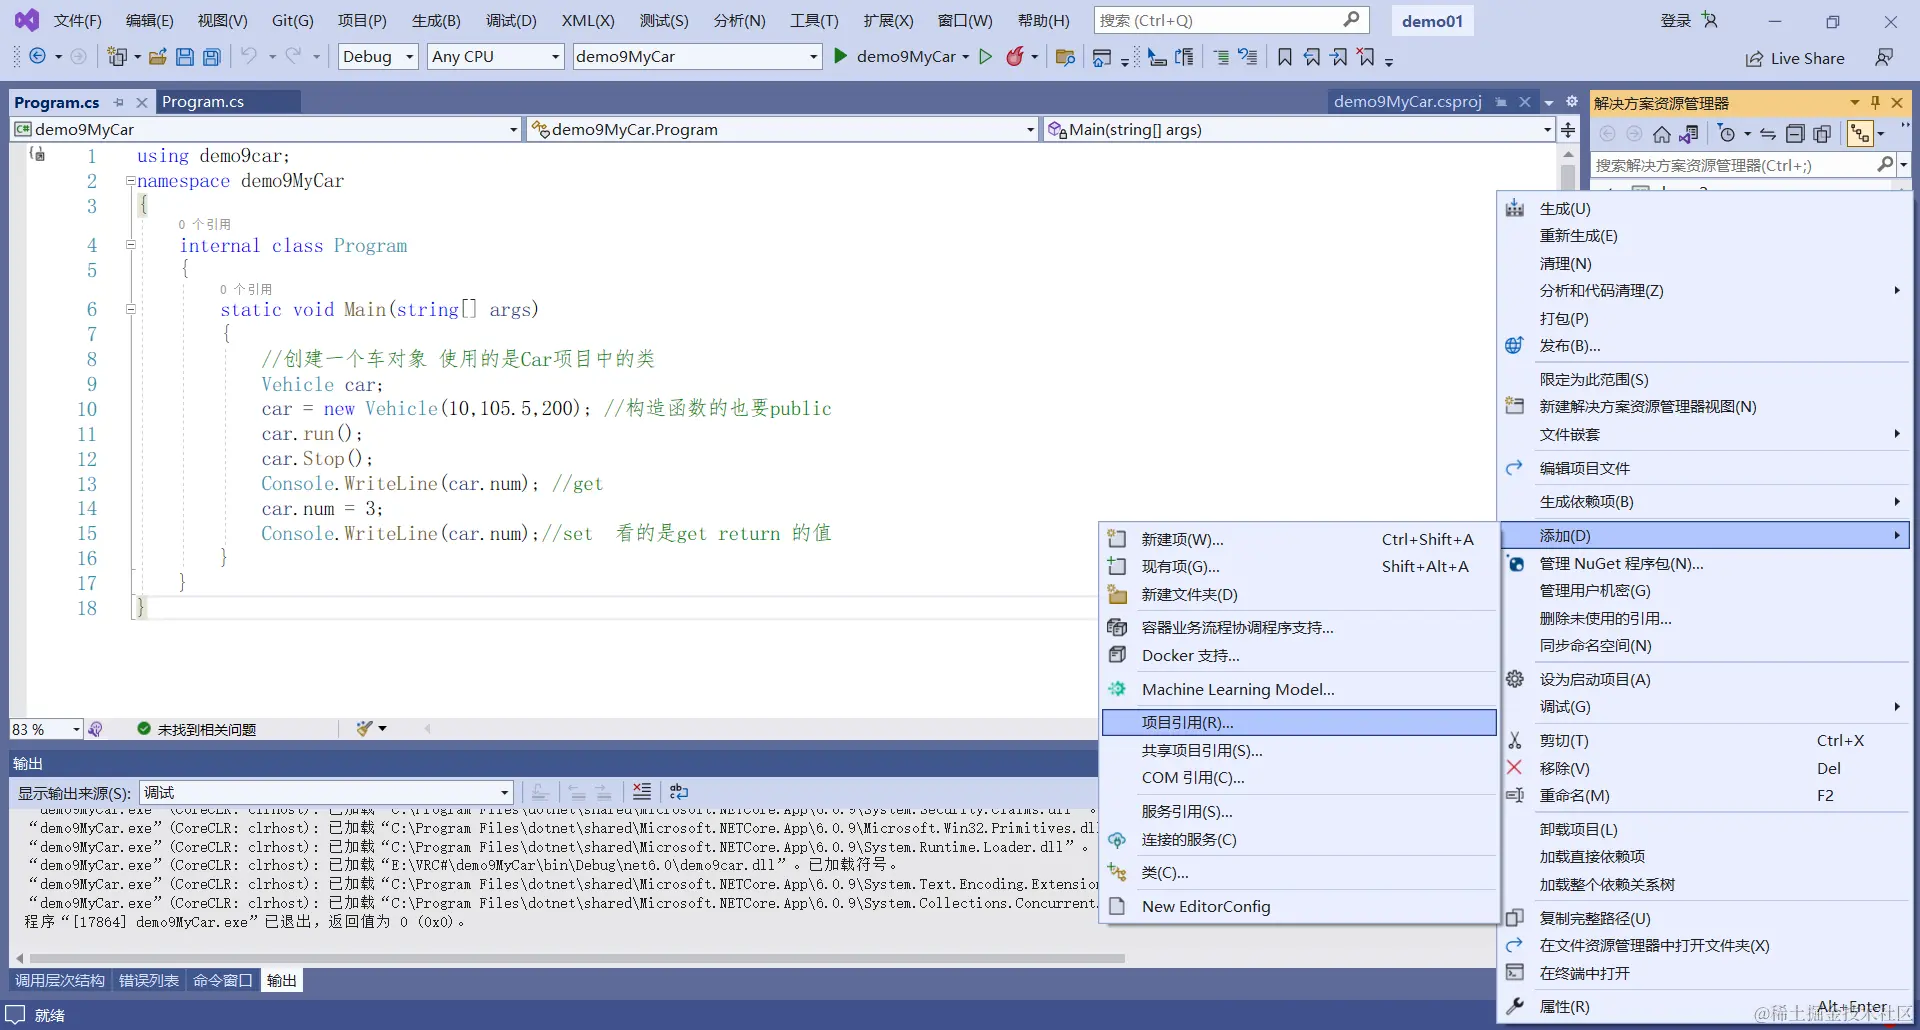Click the main search box 搜索 (Ctrl+Q)
Viewport: 1920px width, 1030px height.
[x=1231, y=21]
